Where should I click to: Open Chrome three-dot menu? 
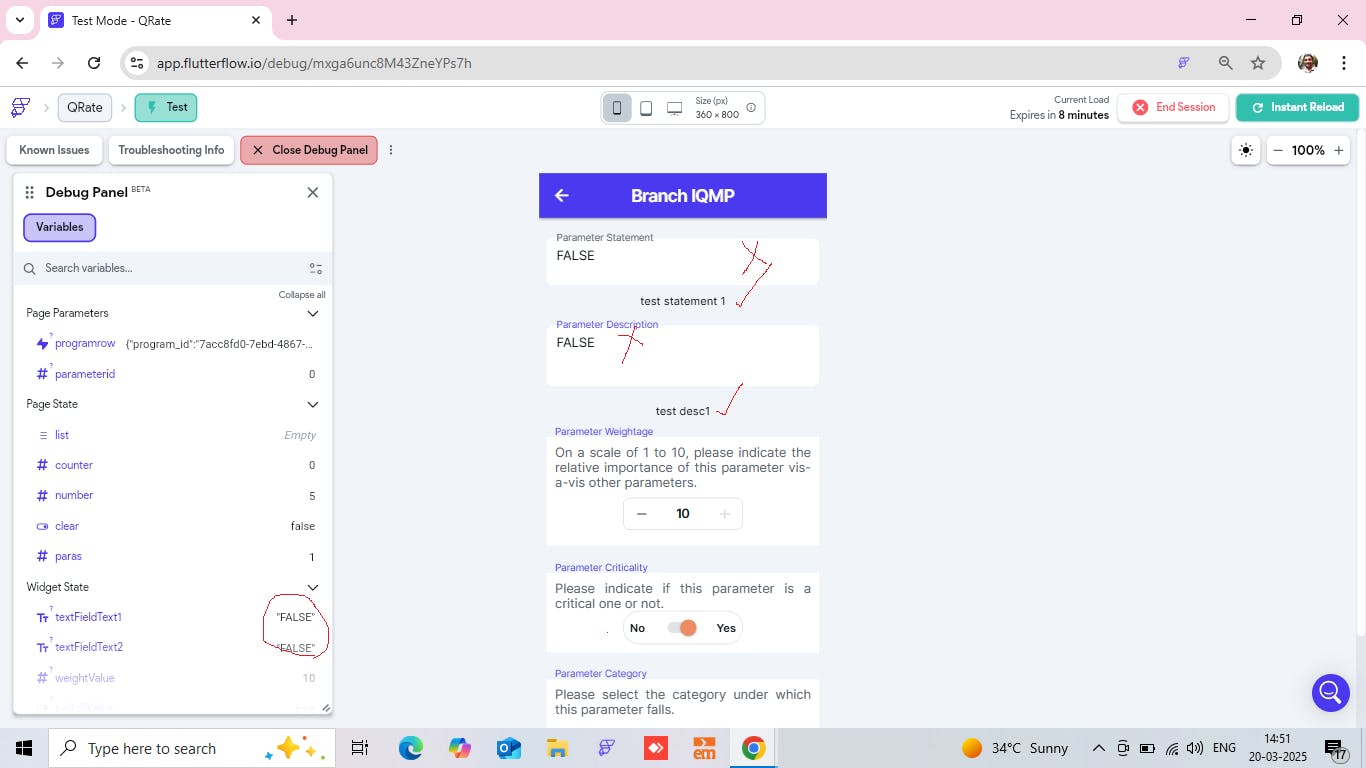pos(1345,63)
